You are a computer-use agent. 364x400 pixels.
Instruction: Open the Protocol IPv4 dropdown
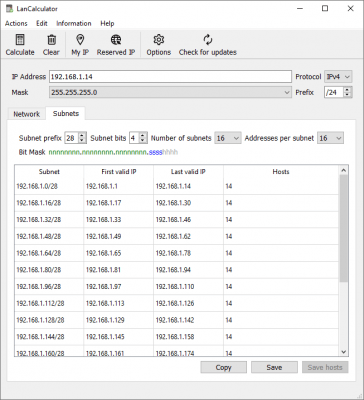point(338,77)
